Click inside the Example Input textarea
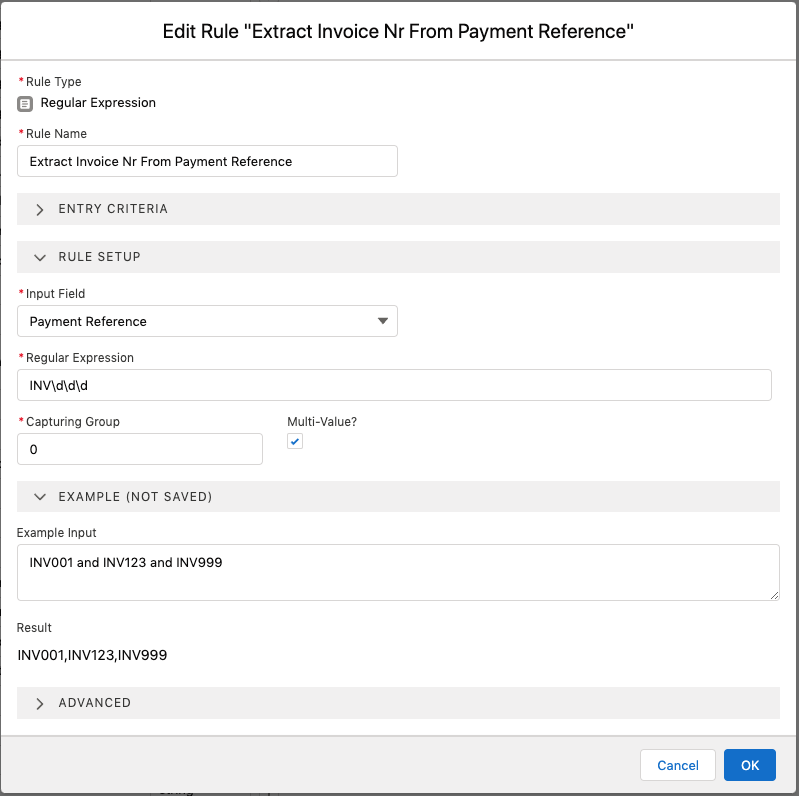Image resolution: width=799 pixels, height=796 pixels. pyautogui.click(x=398, y=572)
